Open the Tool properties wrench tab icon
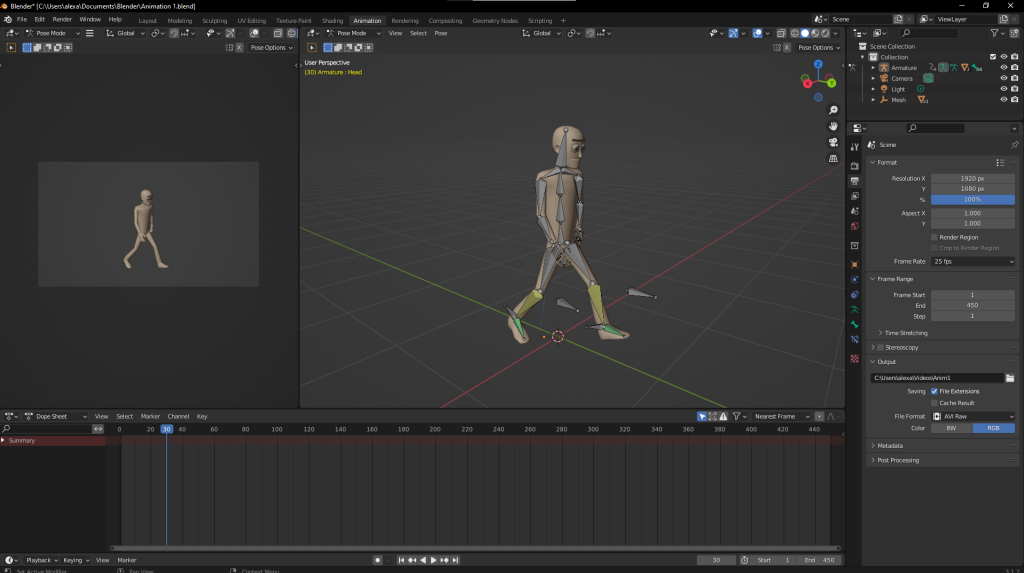1024x573 pixels. pyautogui.click(x=854, y=147)
